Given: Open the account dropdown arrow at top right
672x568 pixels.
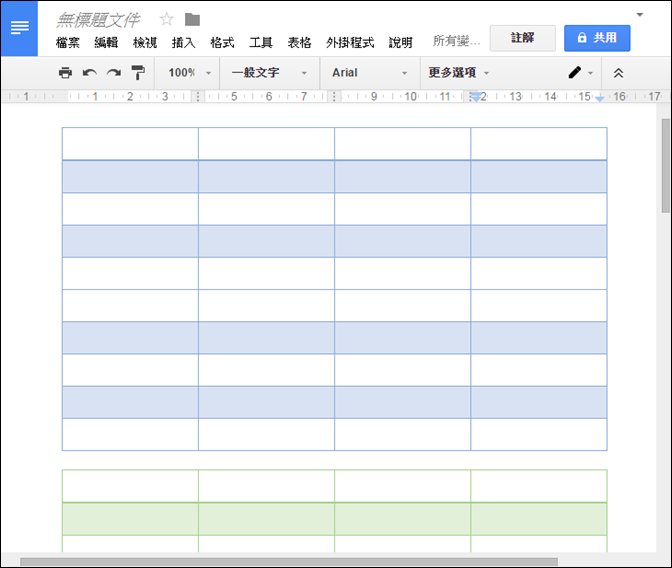Looking at the screenshot, I should [x=640, y=15].
